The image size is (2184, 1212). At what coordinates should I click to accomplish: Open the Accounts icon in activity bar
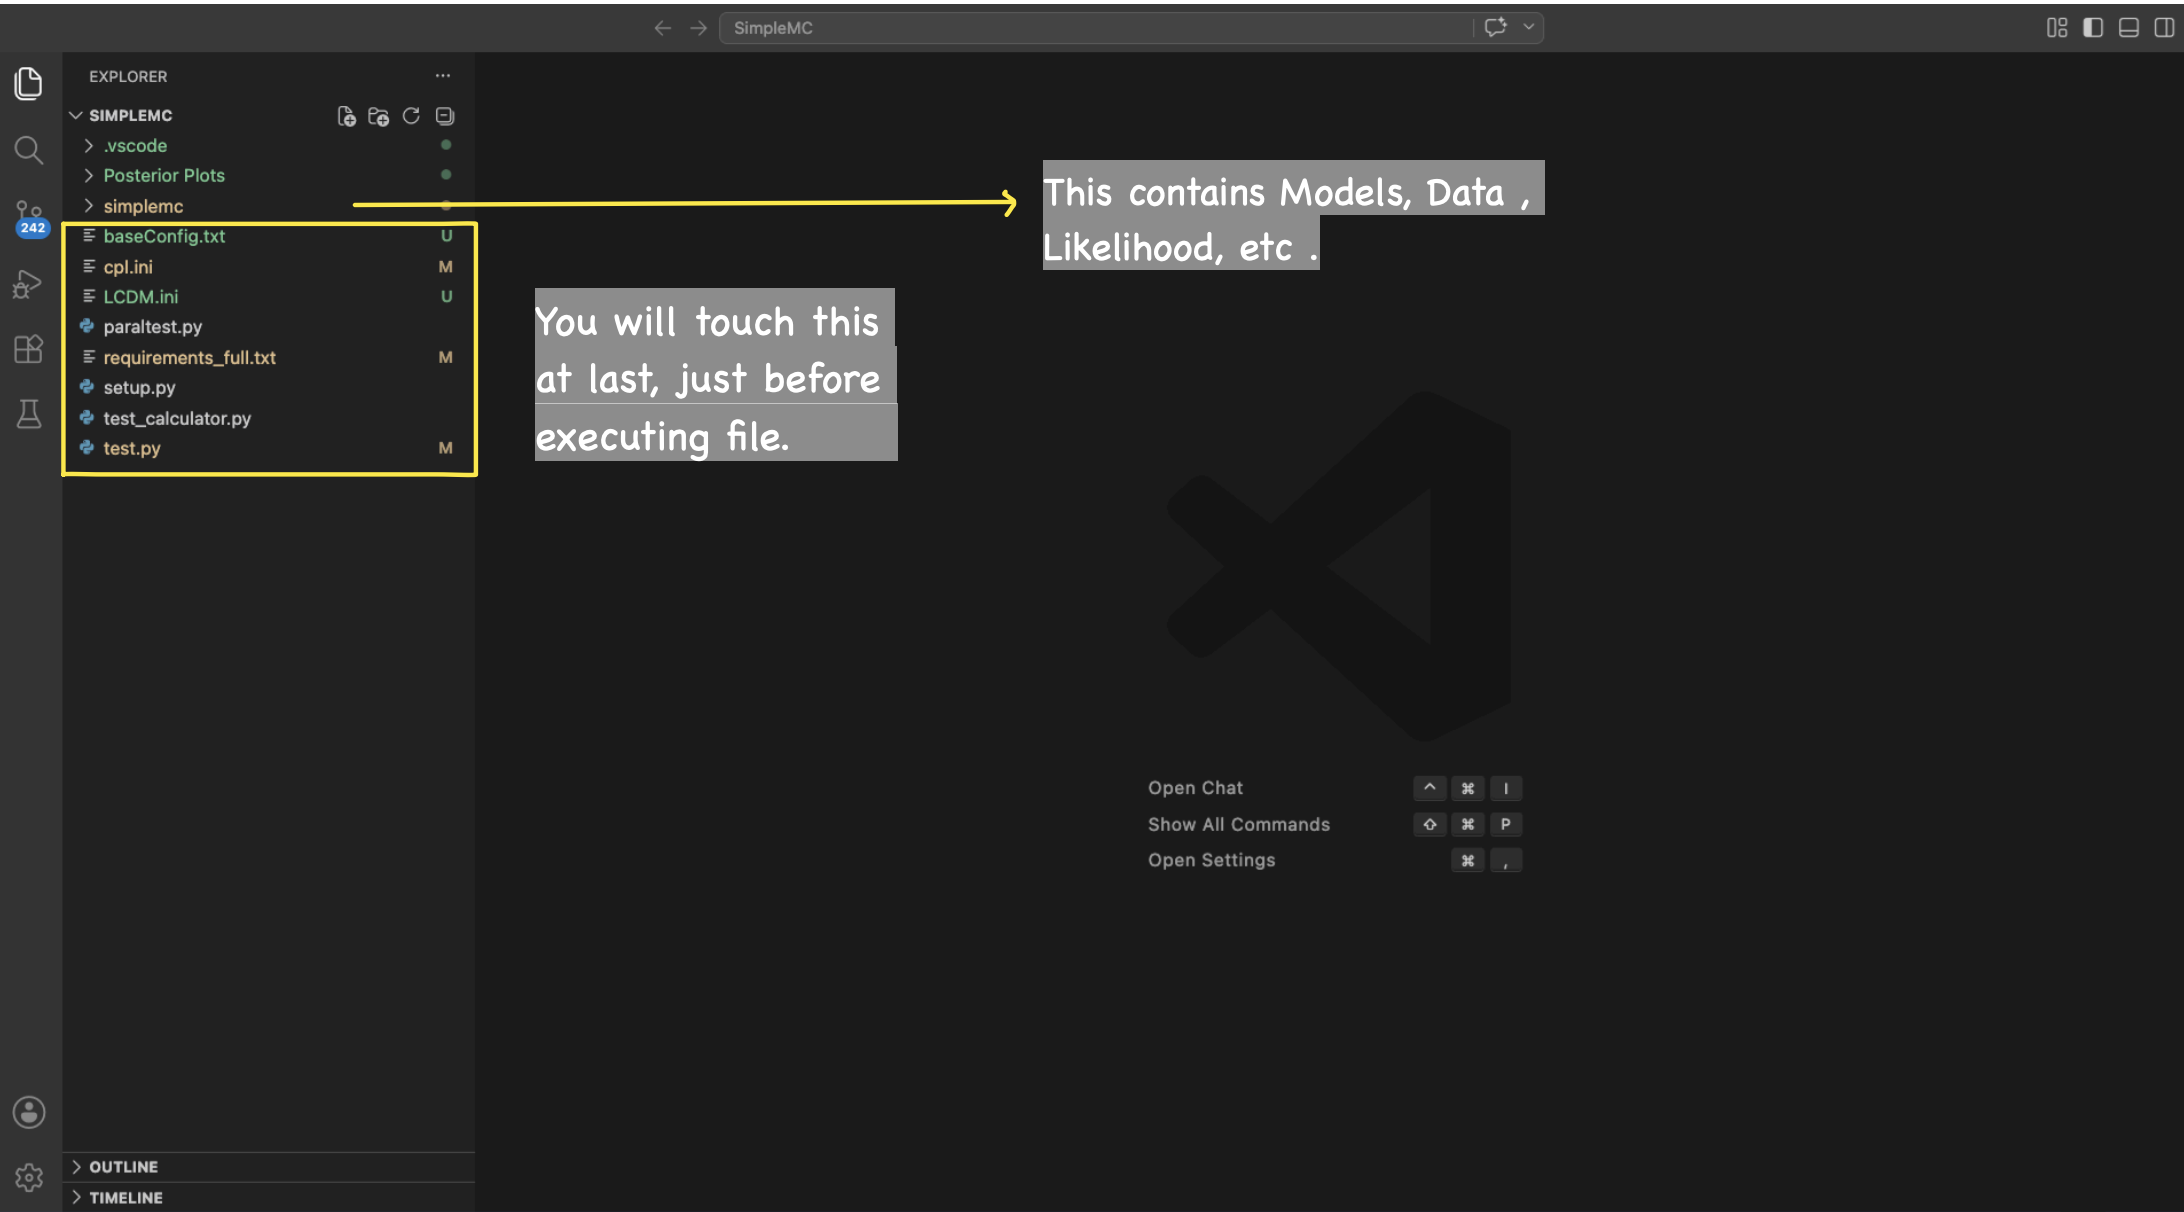[29, 1112]
